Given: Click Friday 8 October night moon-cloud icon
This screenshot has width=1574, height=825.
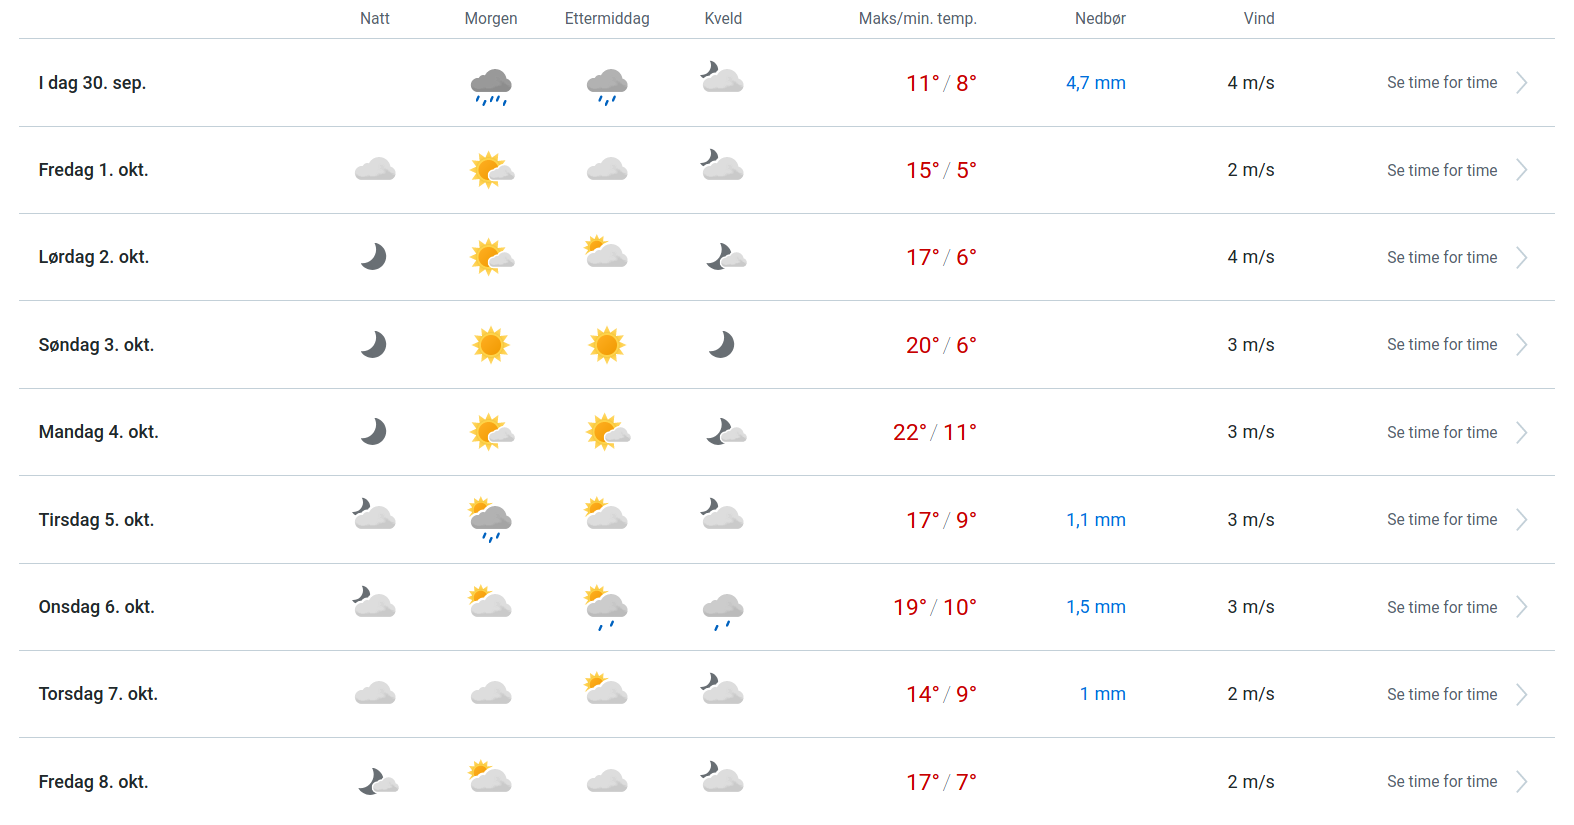Looking at the screenshot, I should pos(378,781).
